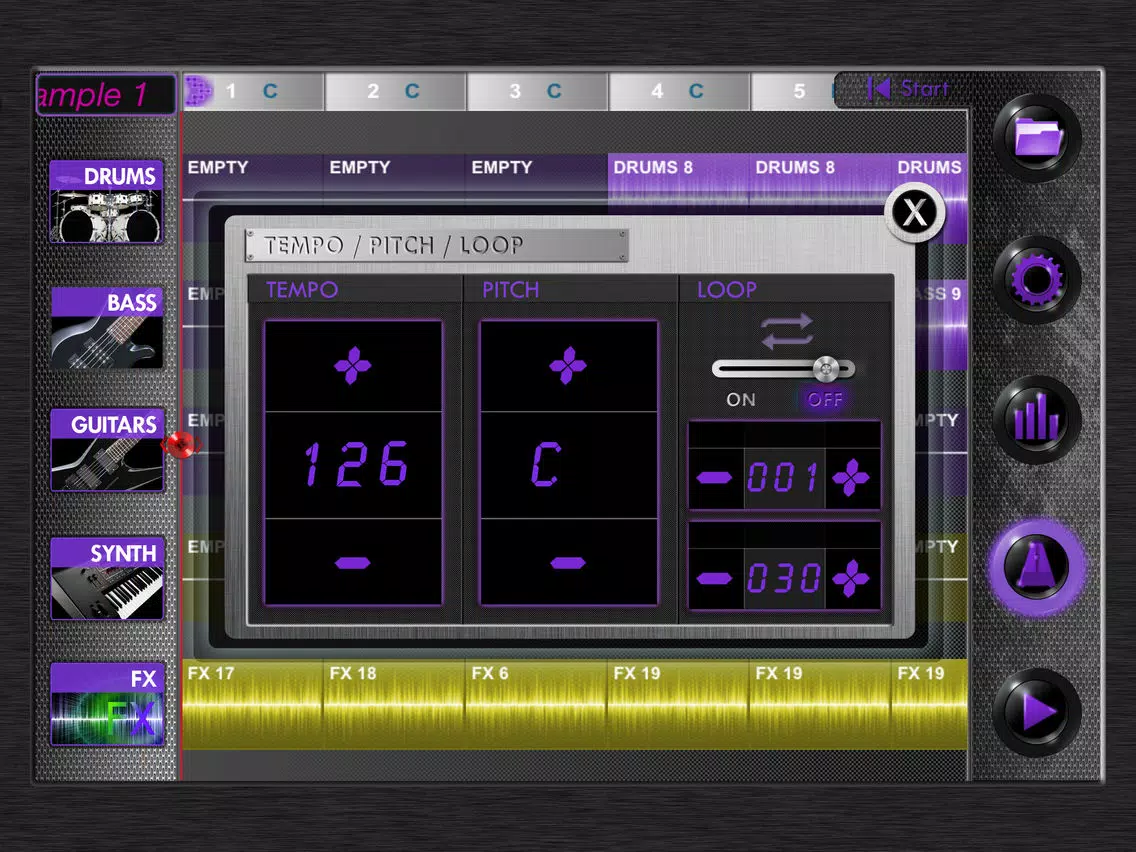Select the FX 18 clip
1136x852 pixels.
[x=393, y=704]
